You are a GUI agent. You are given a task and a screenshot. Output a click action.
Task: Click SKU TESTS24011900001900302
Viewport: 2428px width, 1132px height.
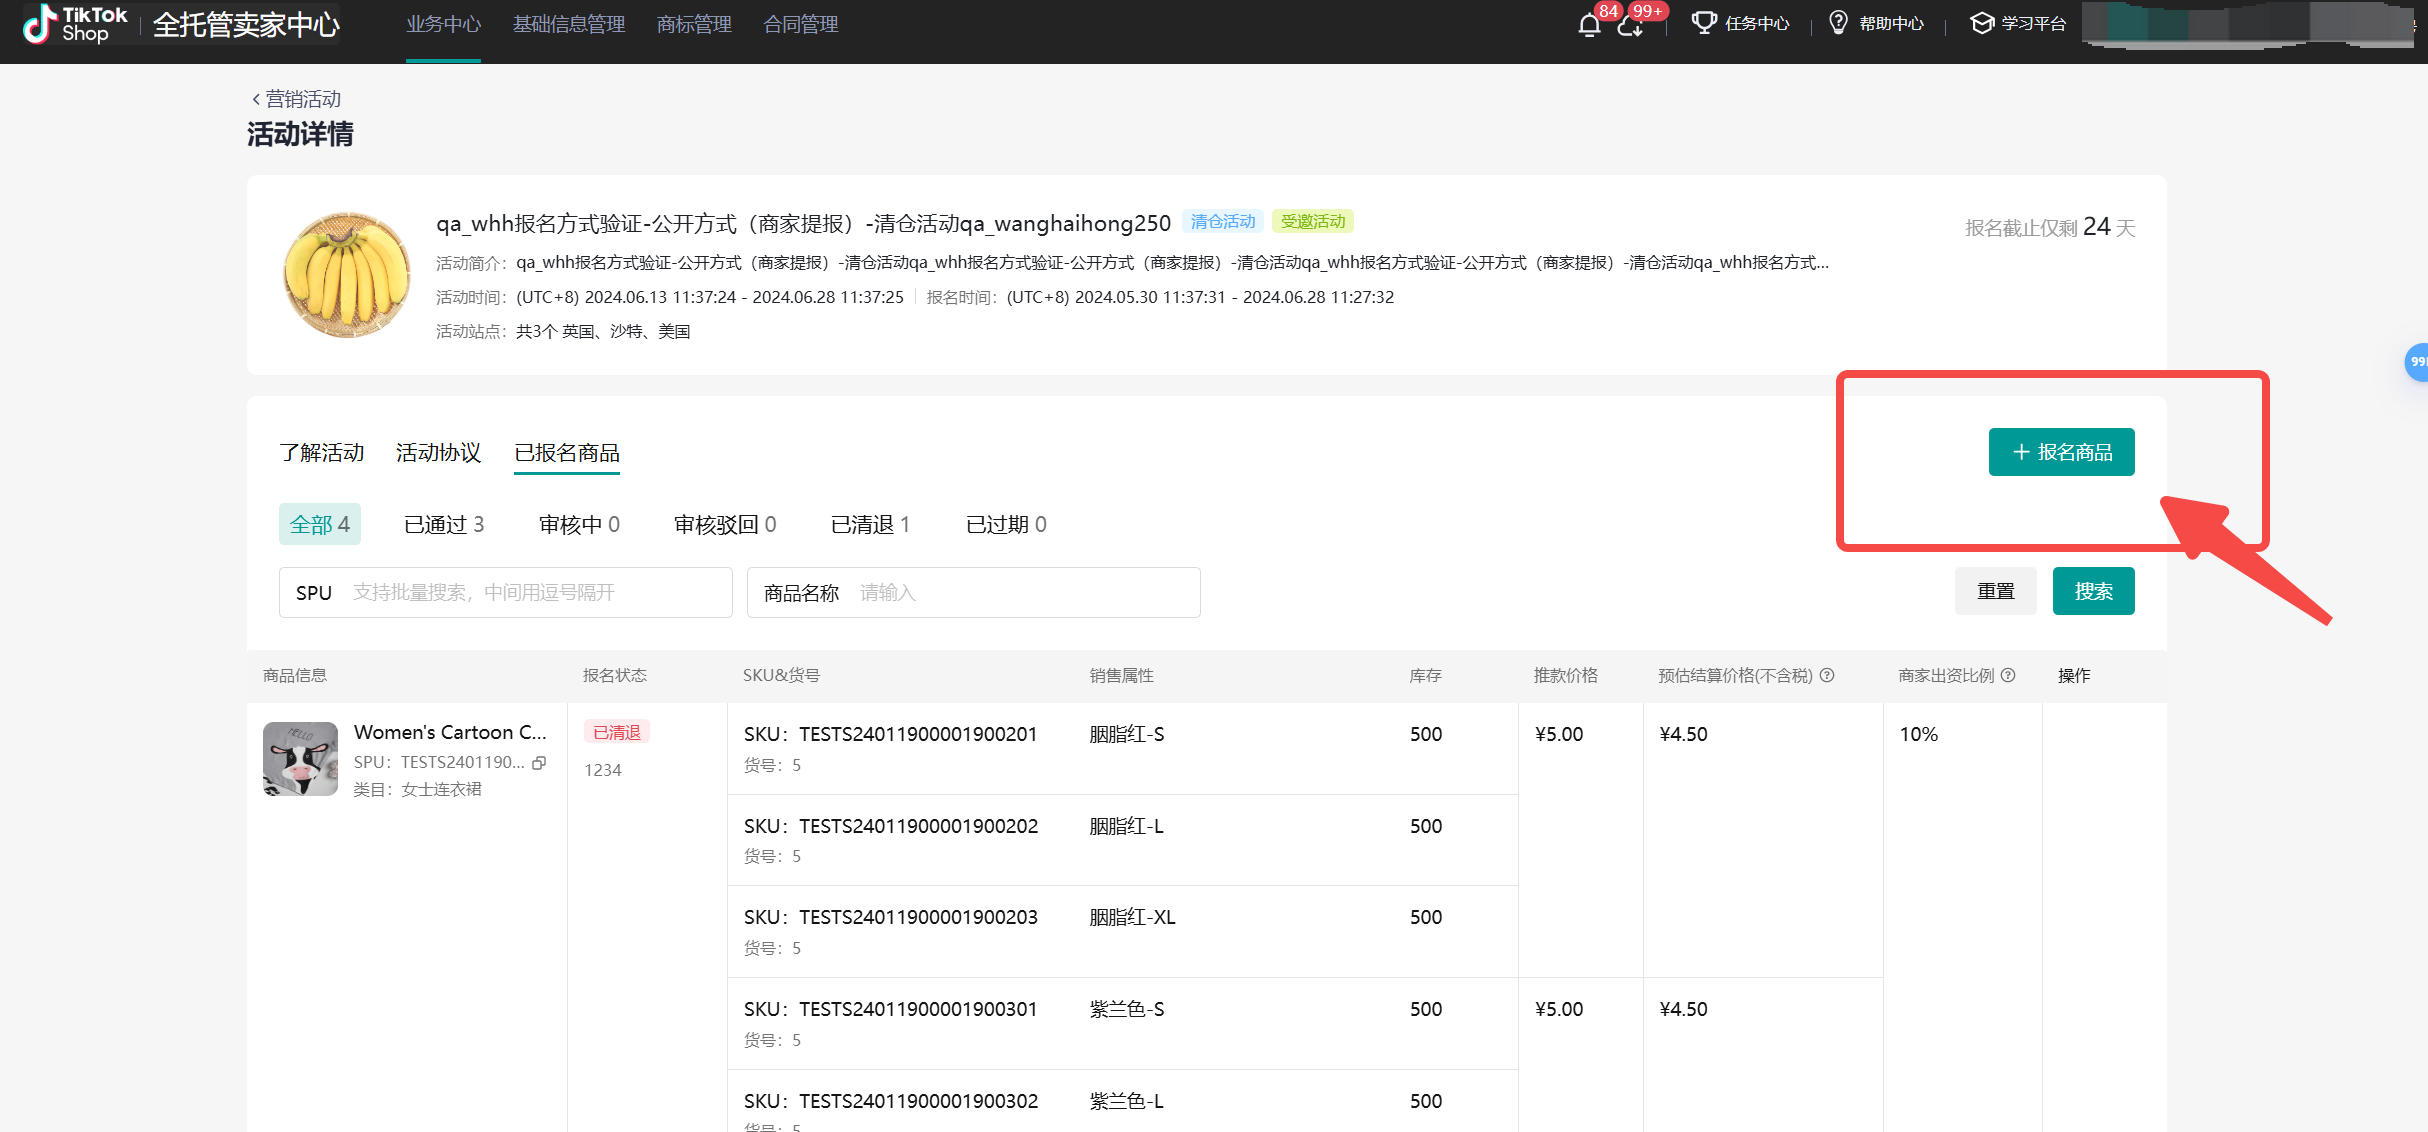click(x=891, y=1101)
